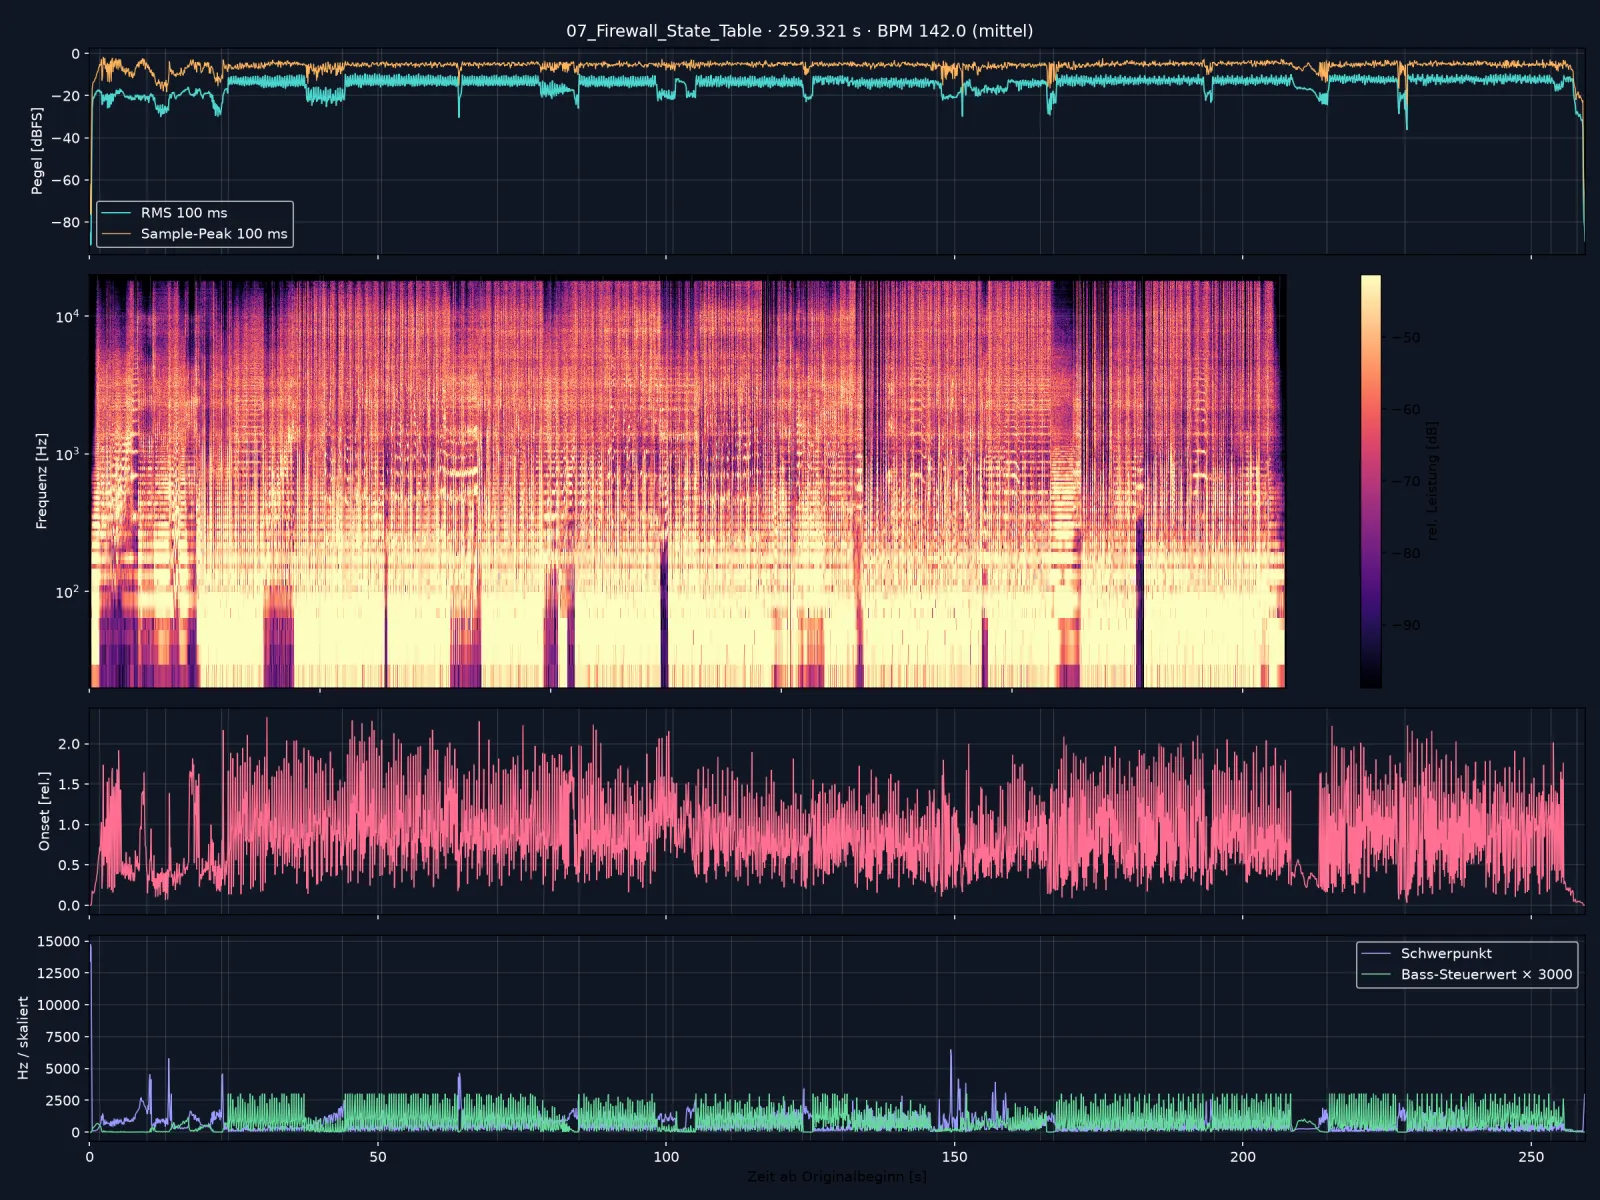This screenshot has height=1200, width=1600.
Task: Click the −60 tick on Pegel axis
Action: coord(65,181)
